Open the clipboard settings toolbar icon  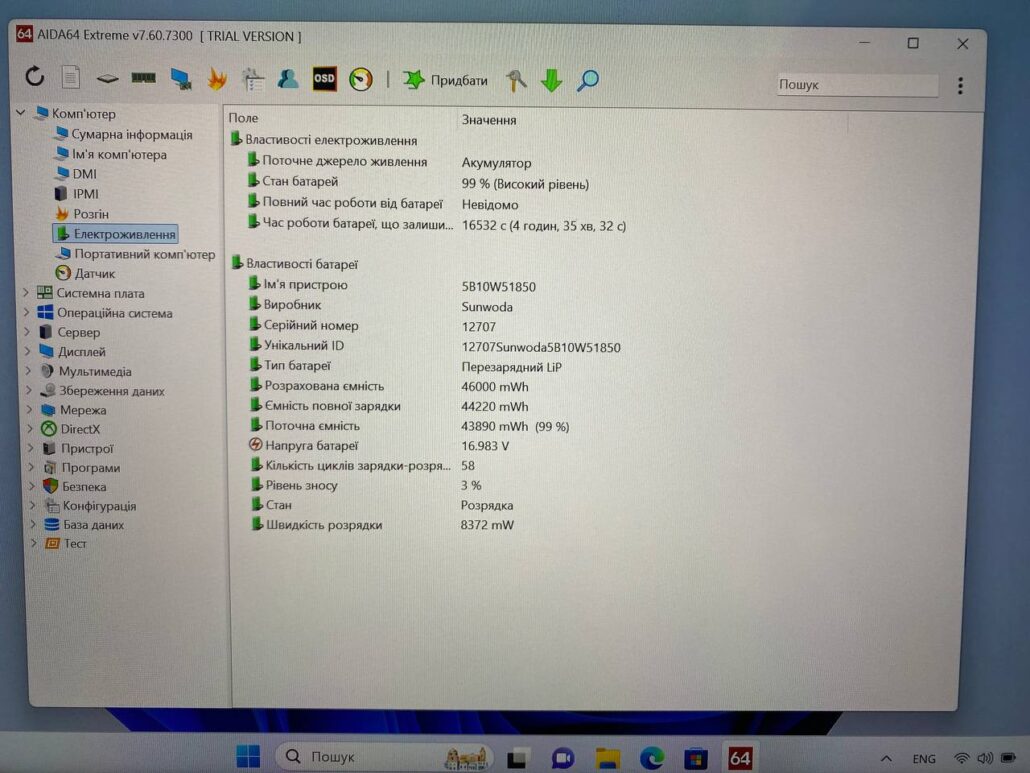click(253, 79)
